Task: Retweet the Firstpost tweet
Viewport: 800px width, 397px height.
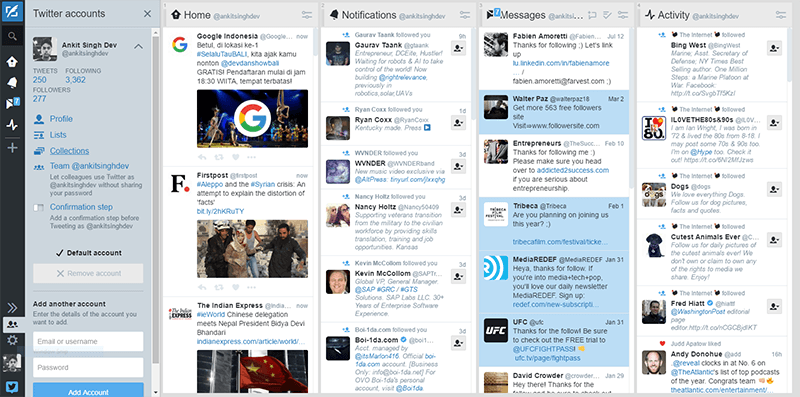Action: pos(219,287)
